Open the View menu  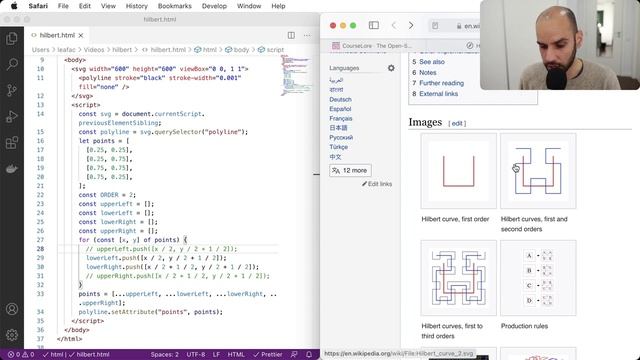(108, 6)
